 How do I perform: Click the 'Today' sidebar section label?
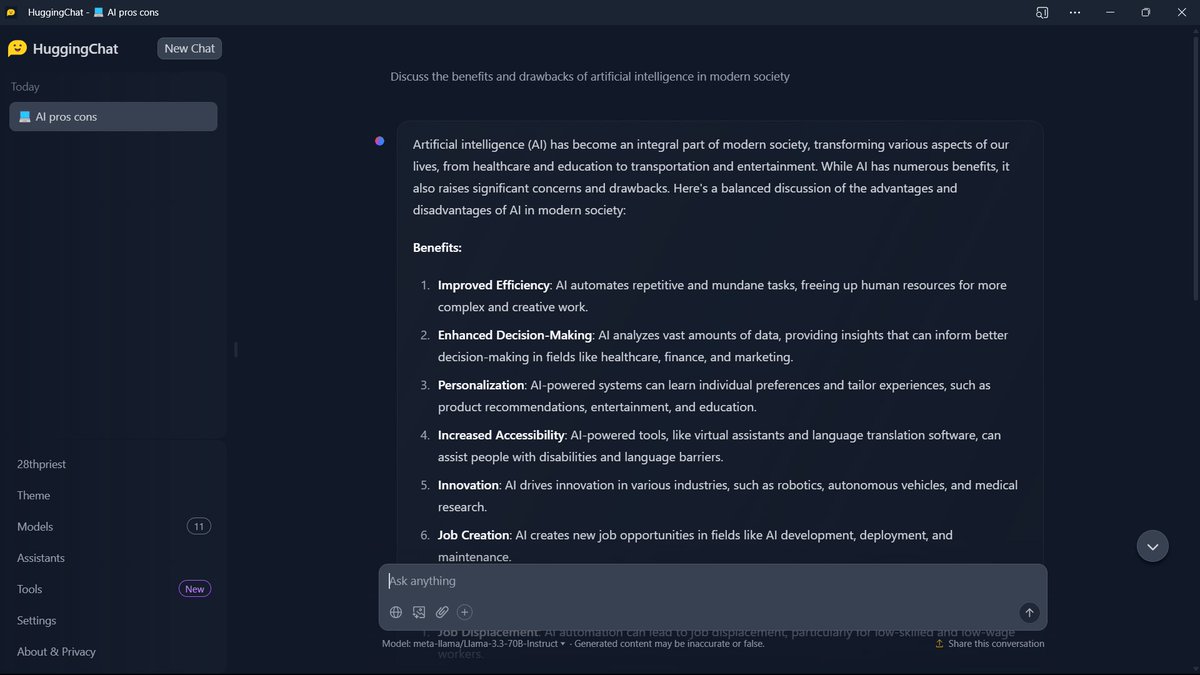25,87
